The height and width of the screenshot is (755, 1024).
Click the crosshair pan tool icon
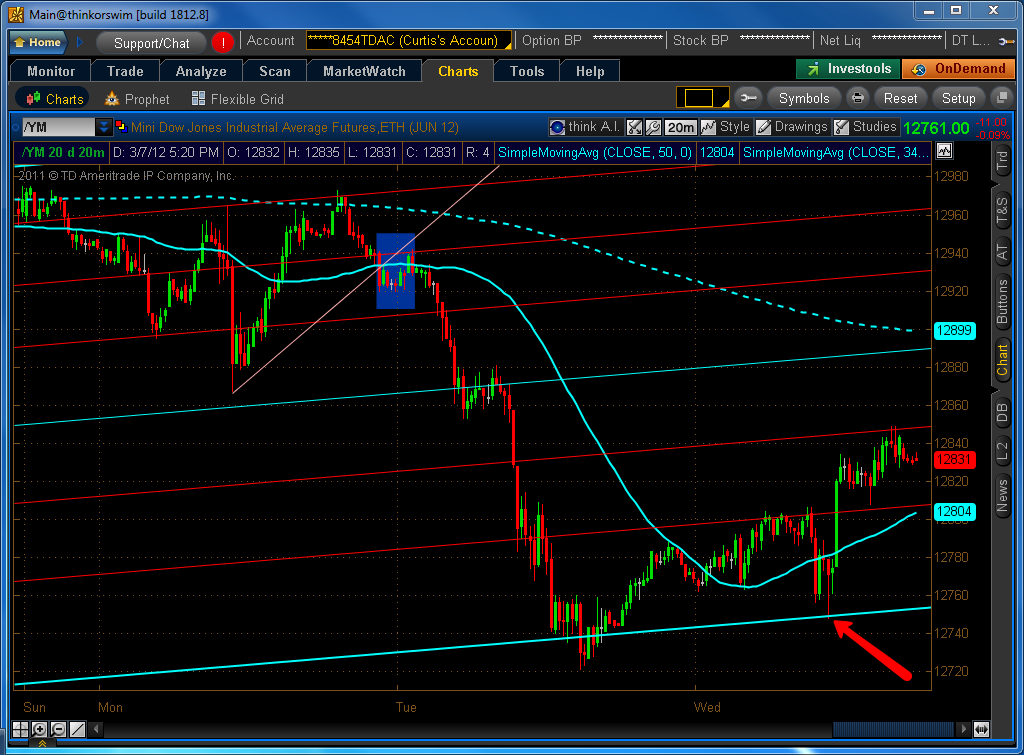(x=20, y=729)
